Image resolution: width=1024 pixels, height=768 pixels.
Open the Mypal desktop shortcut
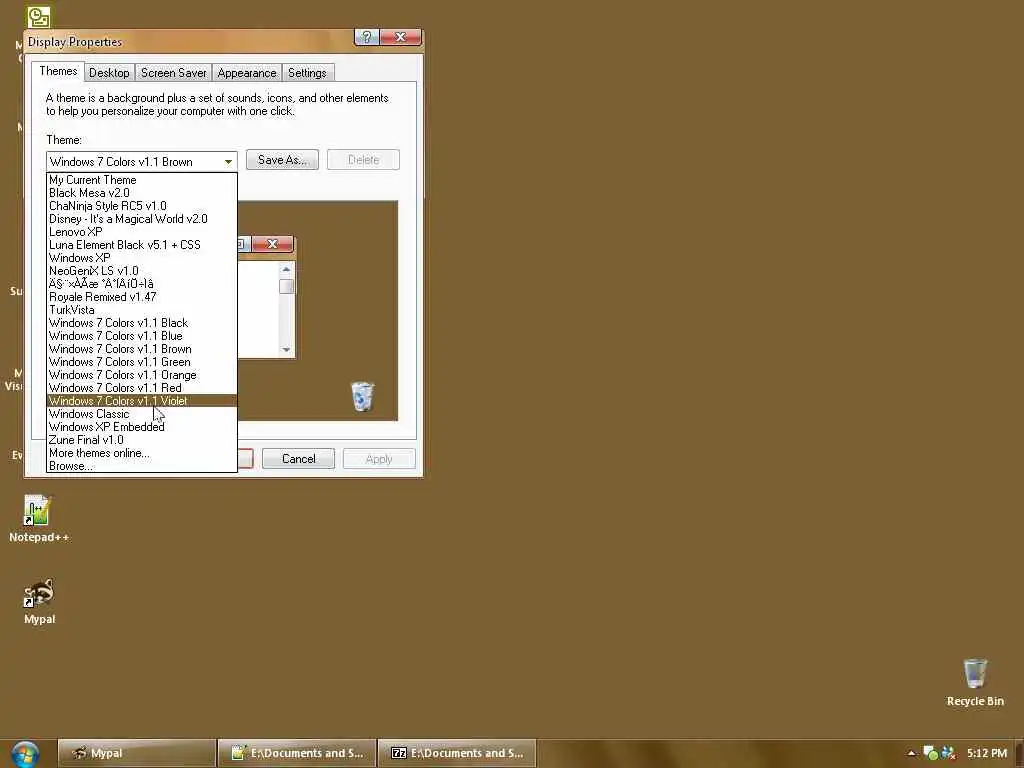[39, 601]
